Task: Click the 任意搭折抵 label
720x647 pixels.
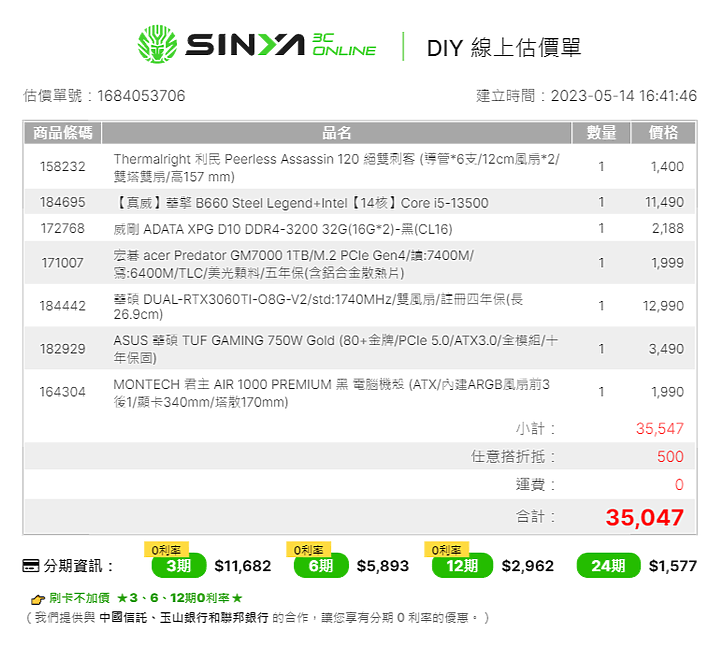Action: tap(513, 456)
